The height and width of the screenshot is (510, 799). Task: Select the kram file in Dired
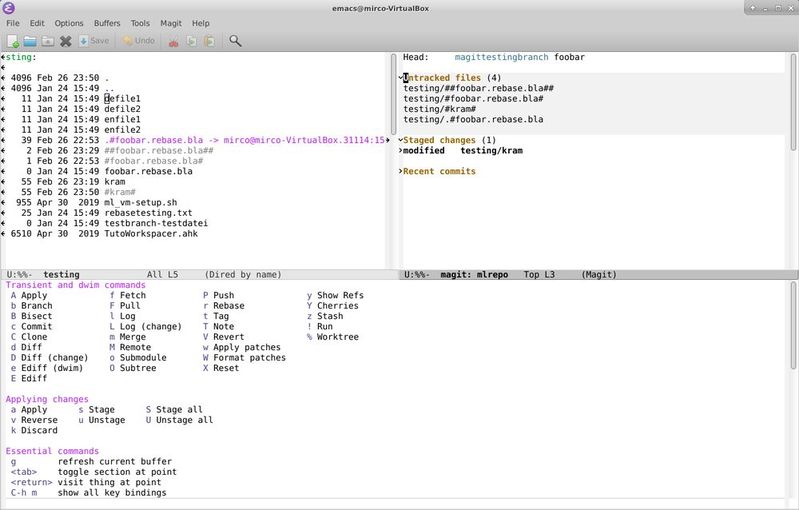(115, 182)
